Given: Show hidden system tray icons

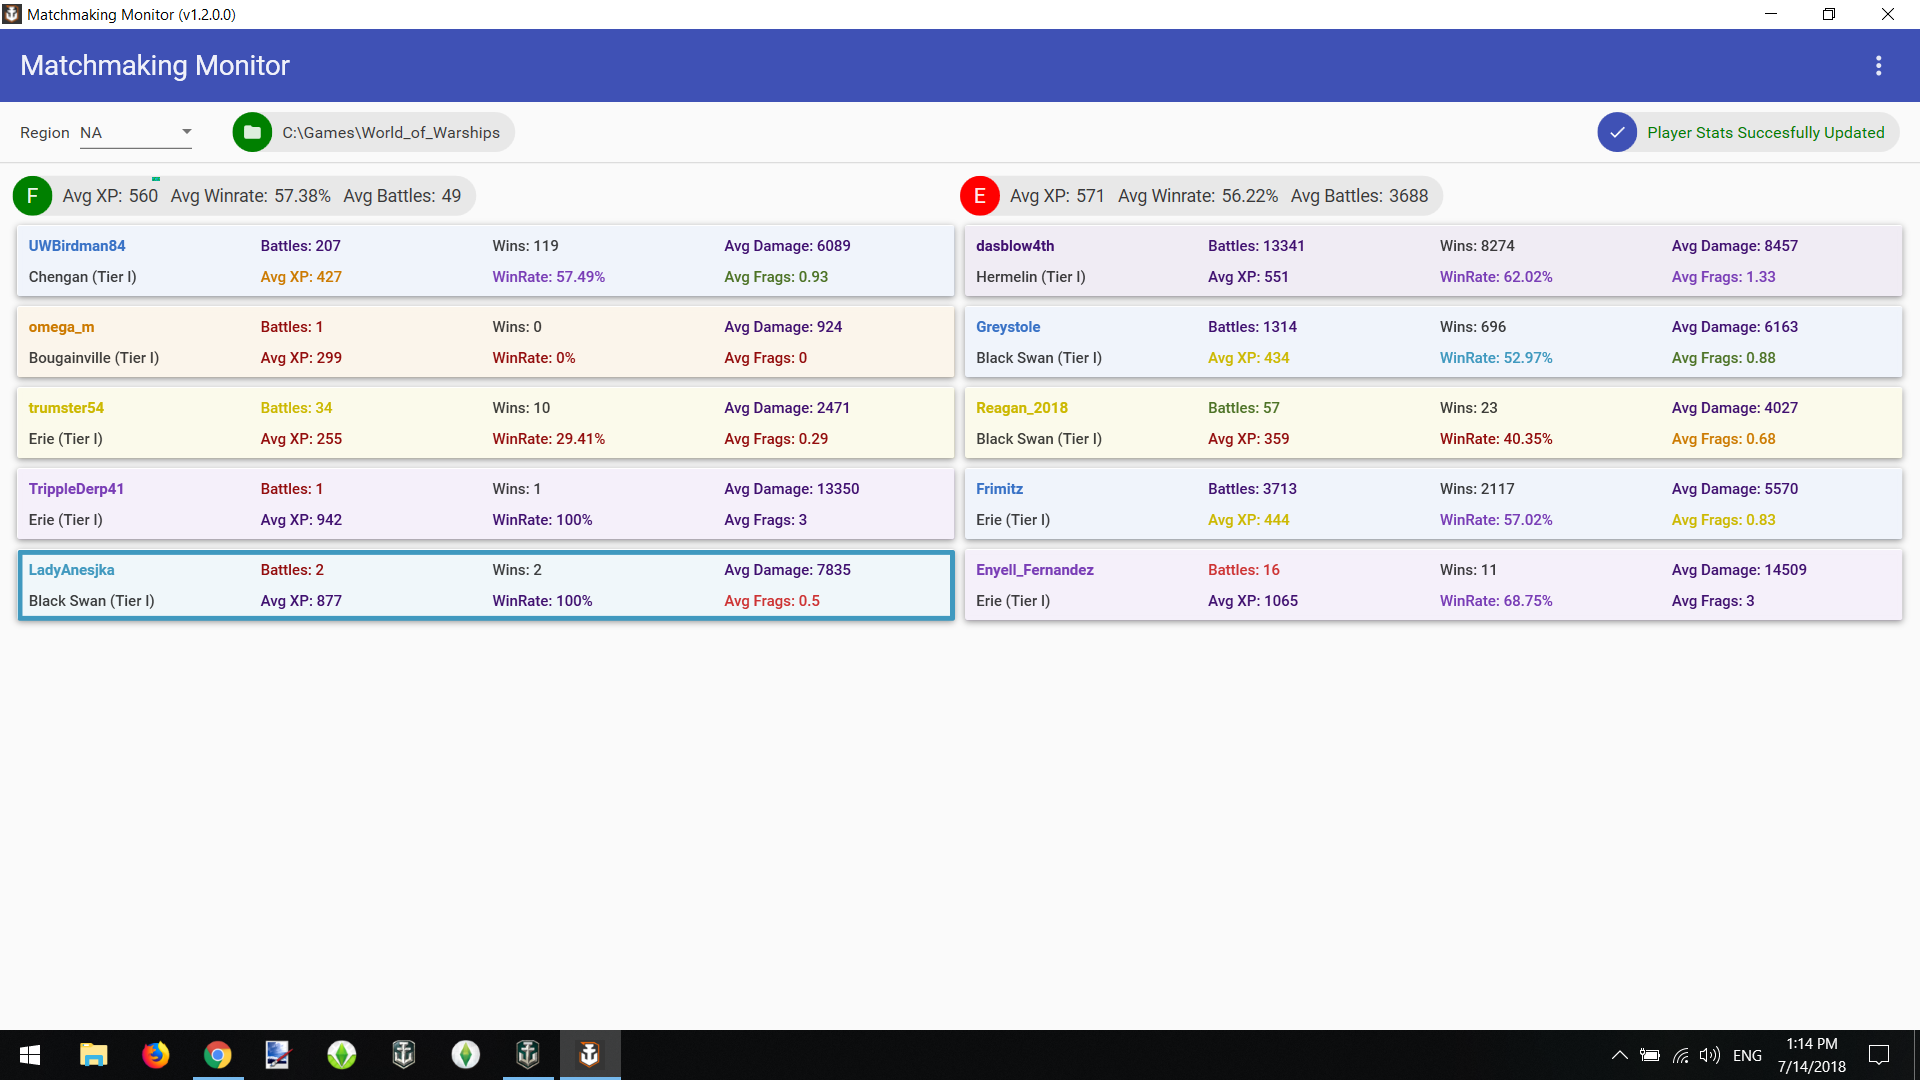Looking at the screenshot, I should (x=1619, y=1055).
